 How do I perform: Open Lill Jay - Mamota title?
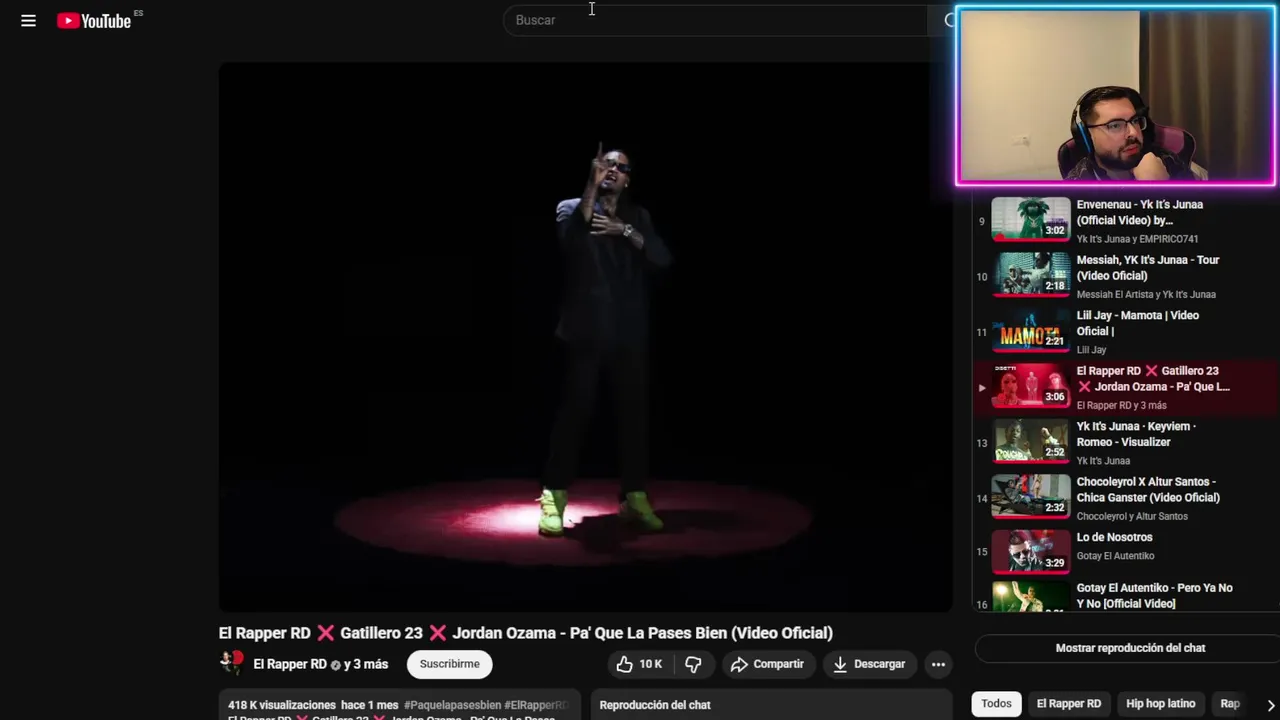click(1137, 323)
